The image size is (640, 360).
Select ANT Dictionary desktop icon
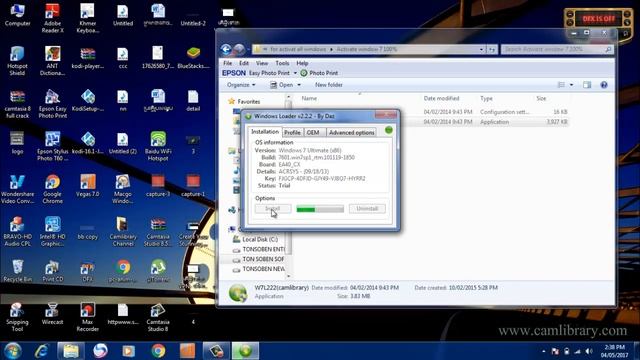click(52, 61)
